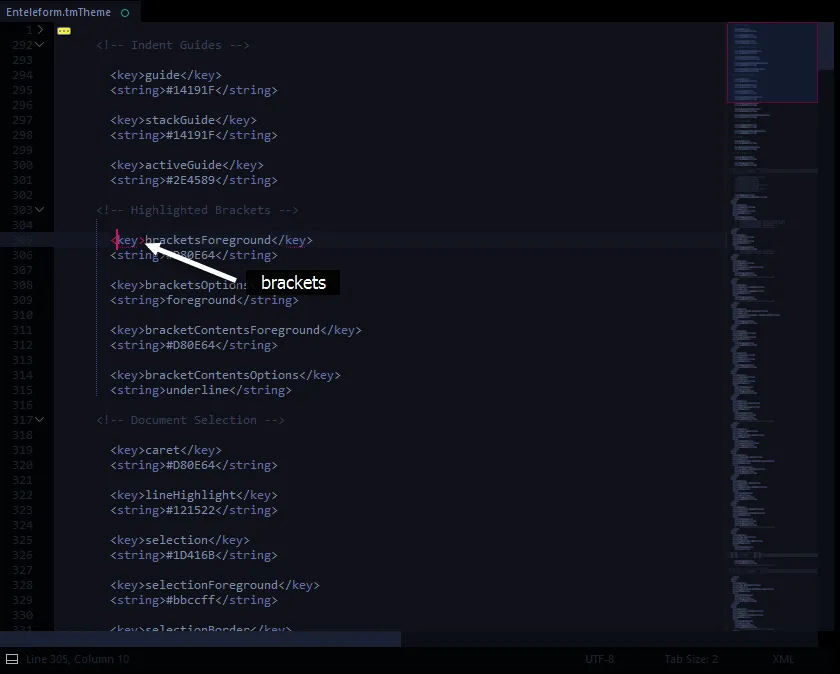Click the foreground string value on line 309
Viewport: 840px width, 674px height.
click(x=201, y=300)
